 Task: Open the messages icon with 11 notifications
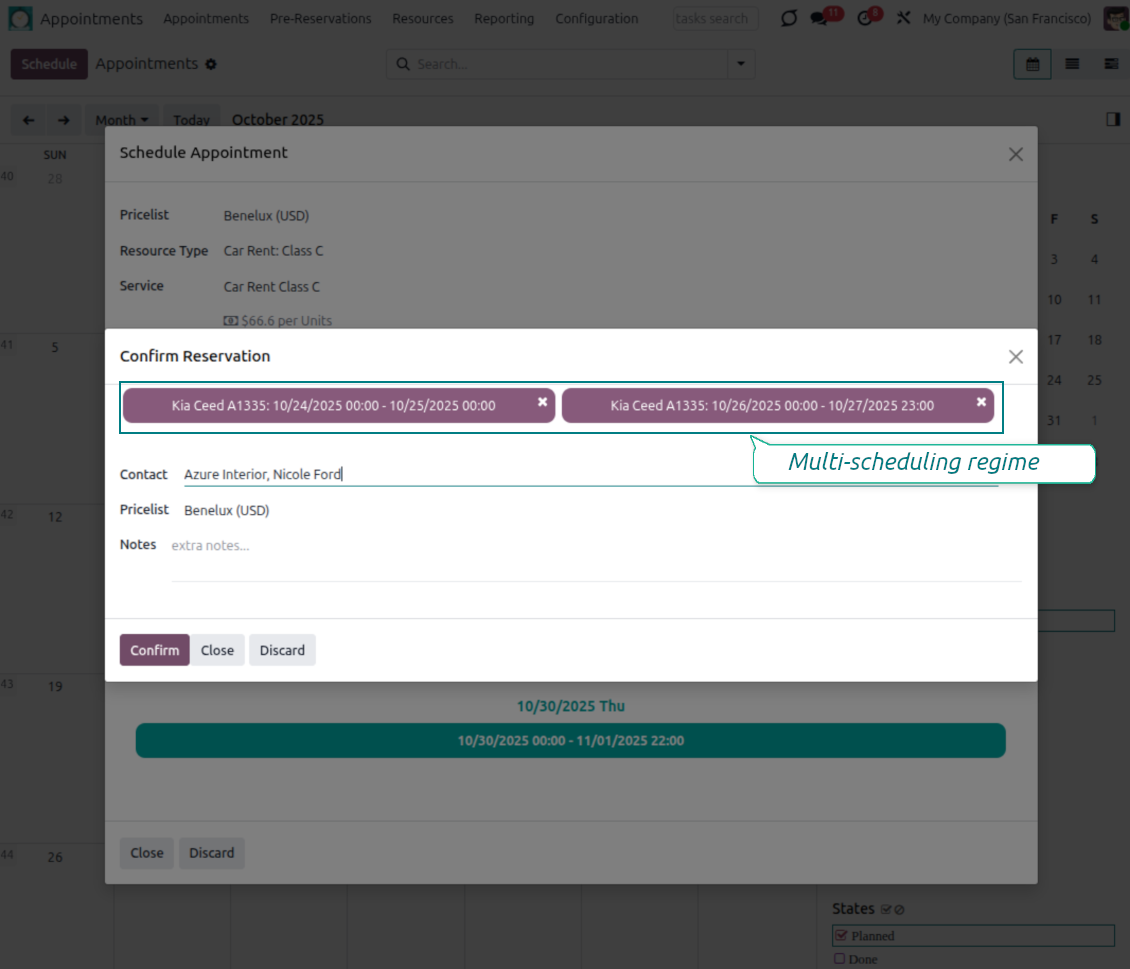point(820,19)
